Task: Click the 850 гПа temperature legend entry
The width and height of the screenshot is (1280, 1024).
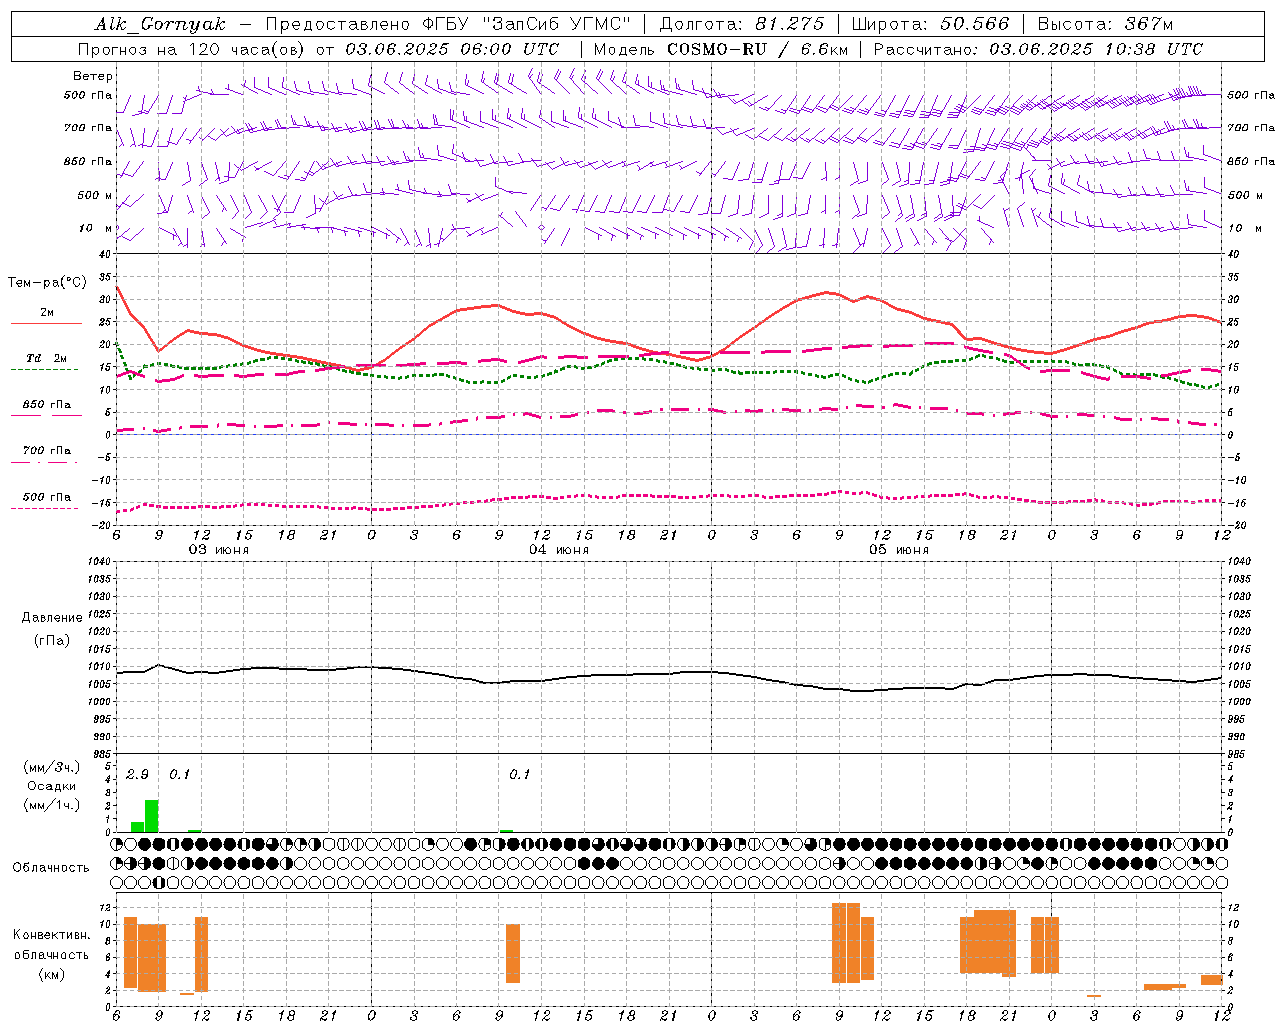Action: (x=47, y=405)
